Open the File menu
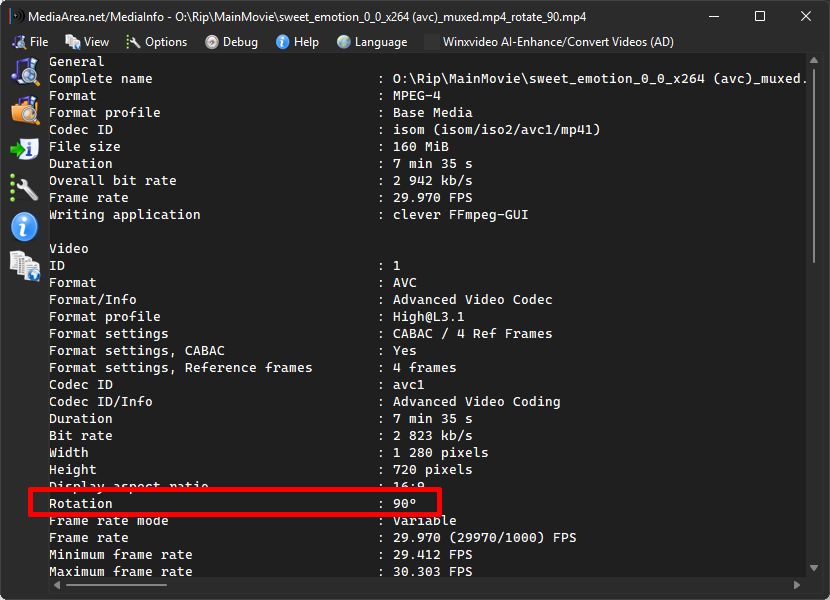Image resolution: width=830 pixels, height=600 pixels. (x=30, y=42)
